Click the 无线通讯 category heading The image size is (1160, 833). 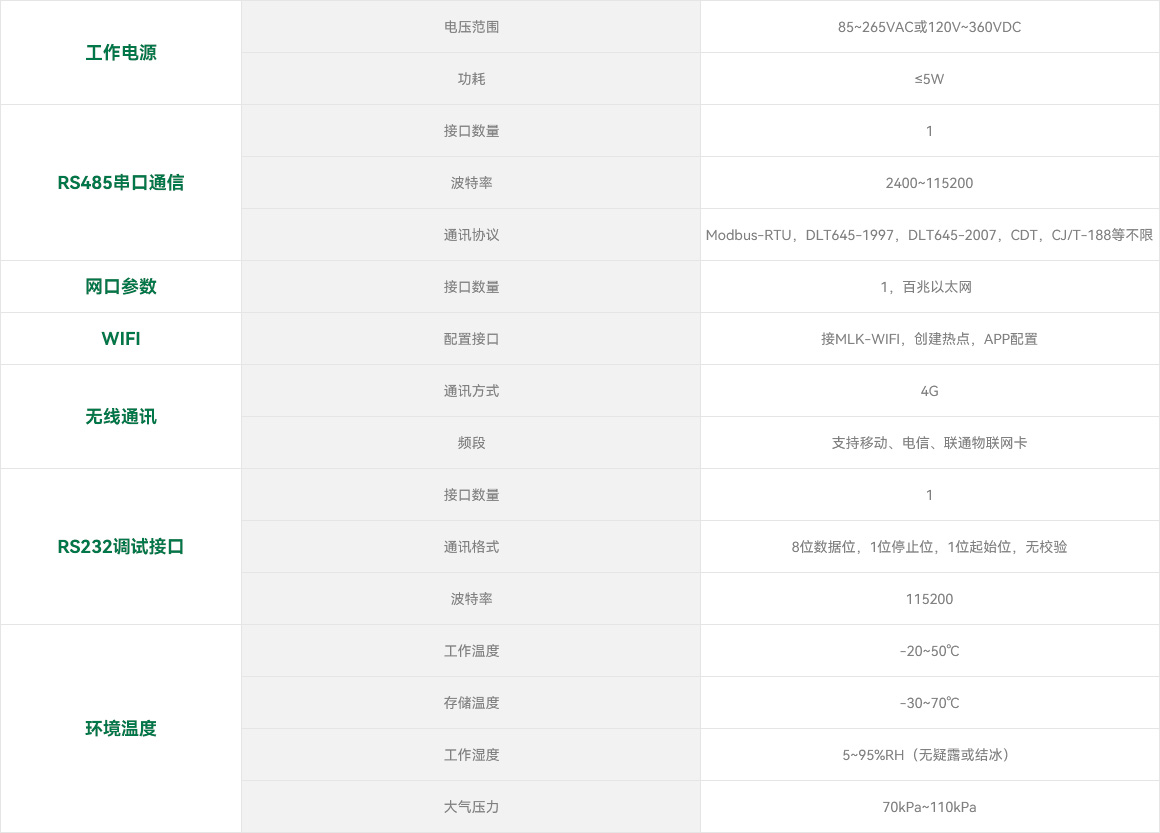tap(121, 417)
